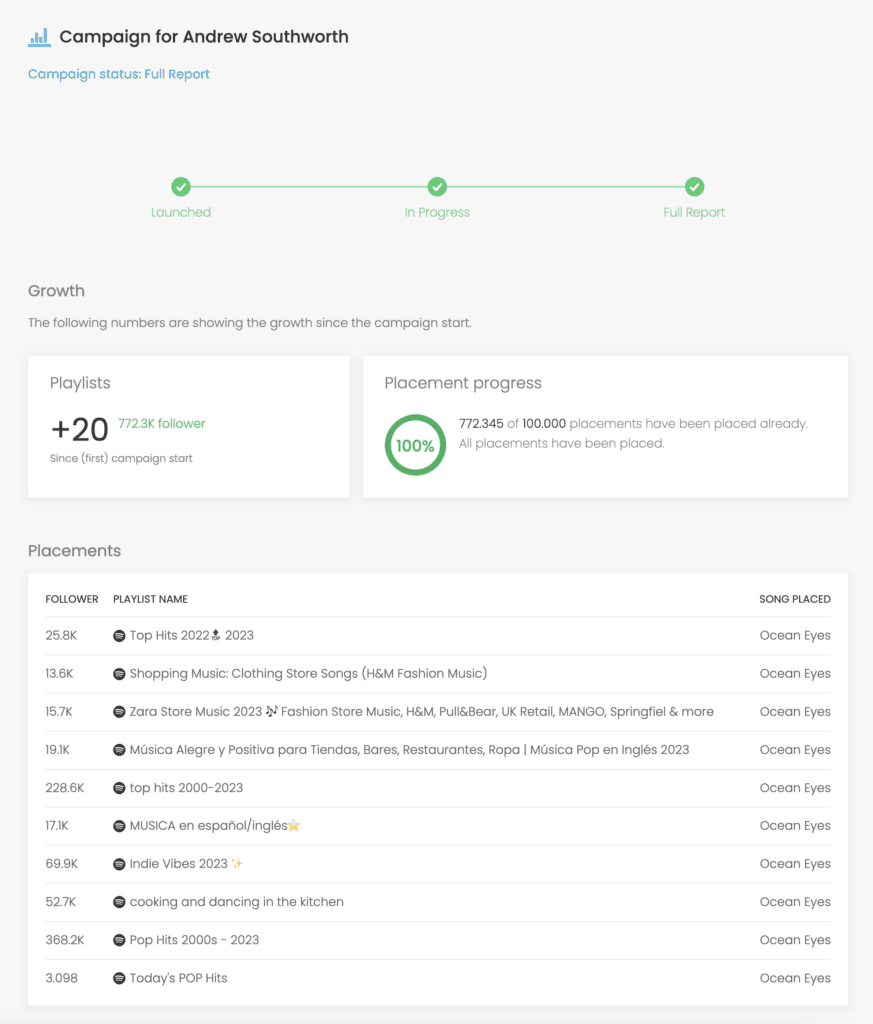This screenshot has width=873, height=1024.
Task: Open the Campaign status: Full Report link
Action: [119, 74]
